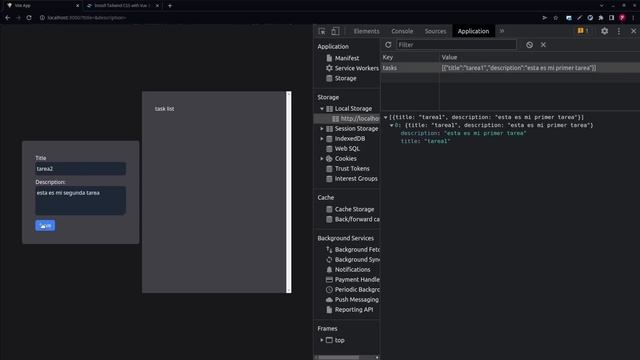Reload the browser page
The height and width of the screenshot is (360, 640).
click(29, 18)
